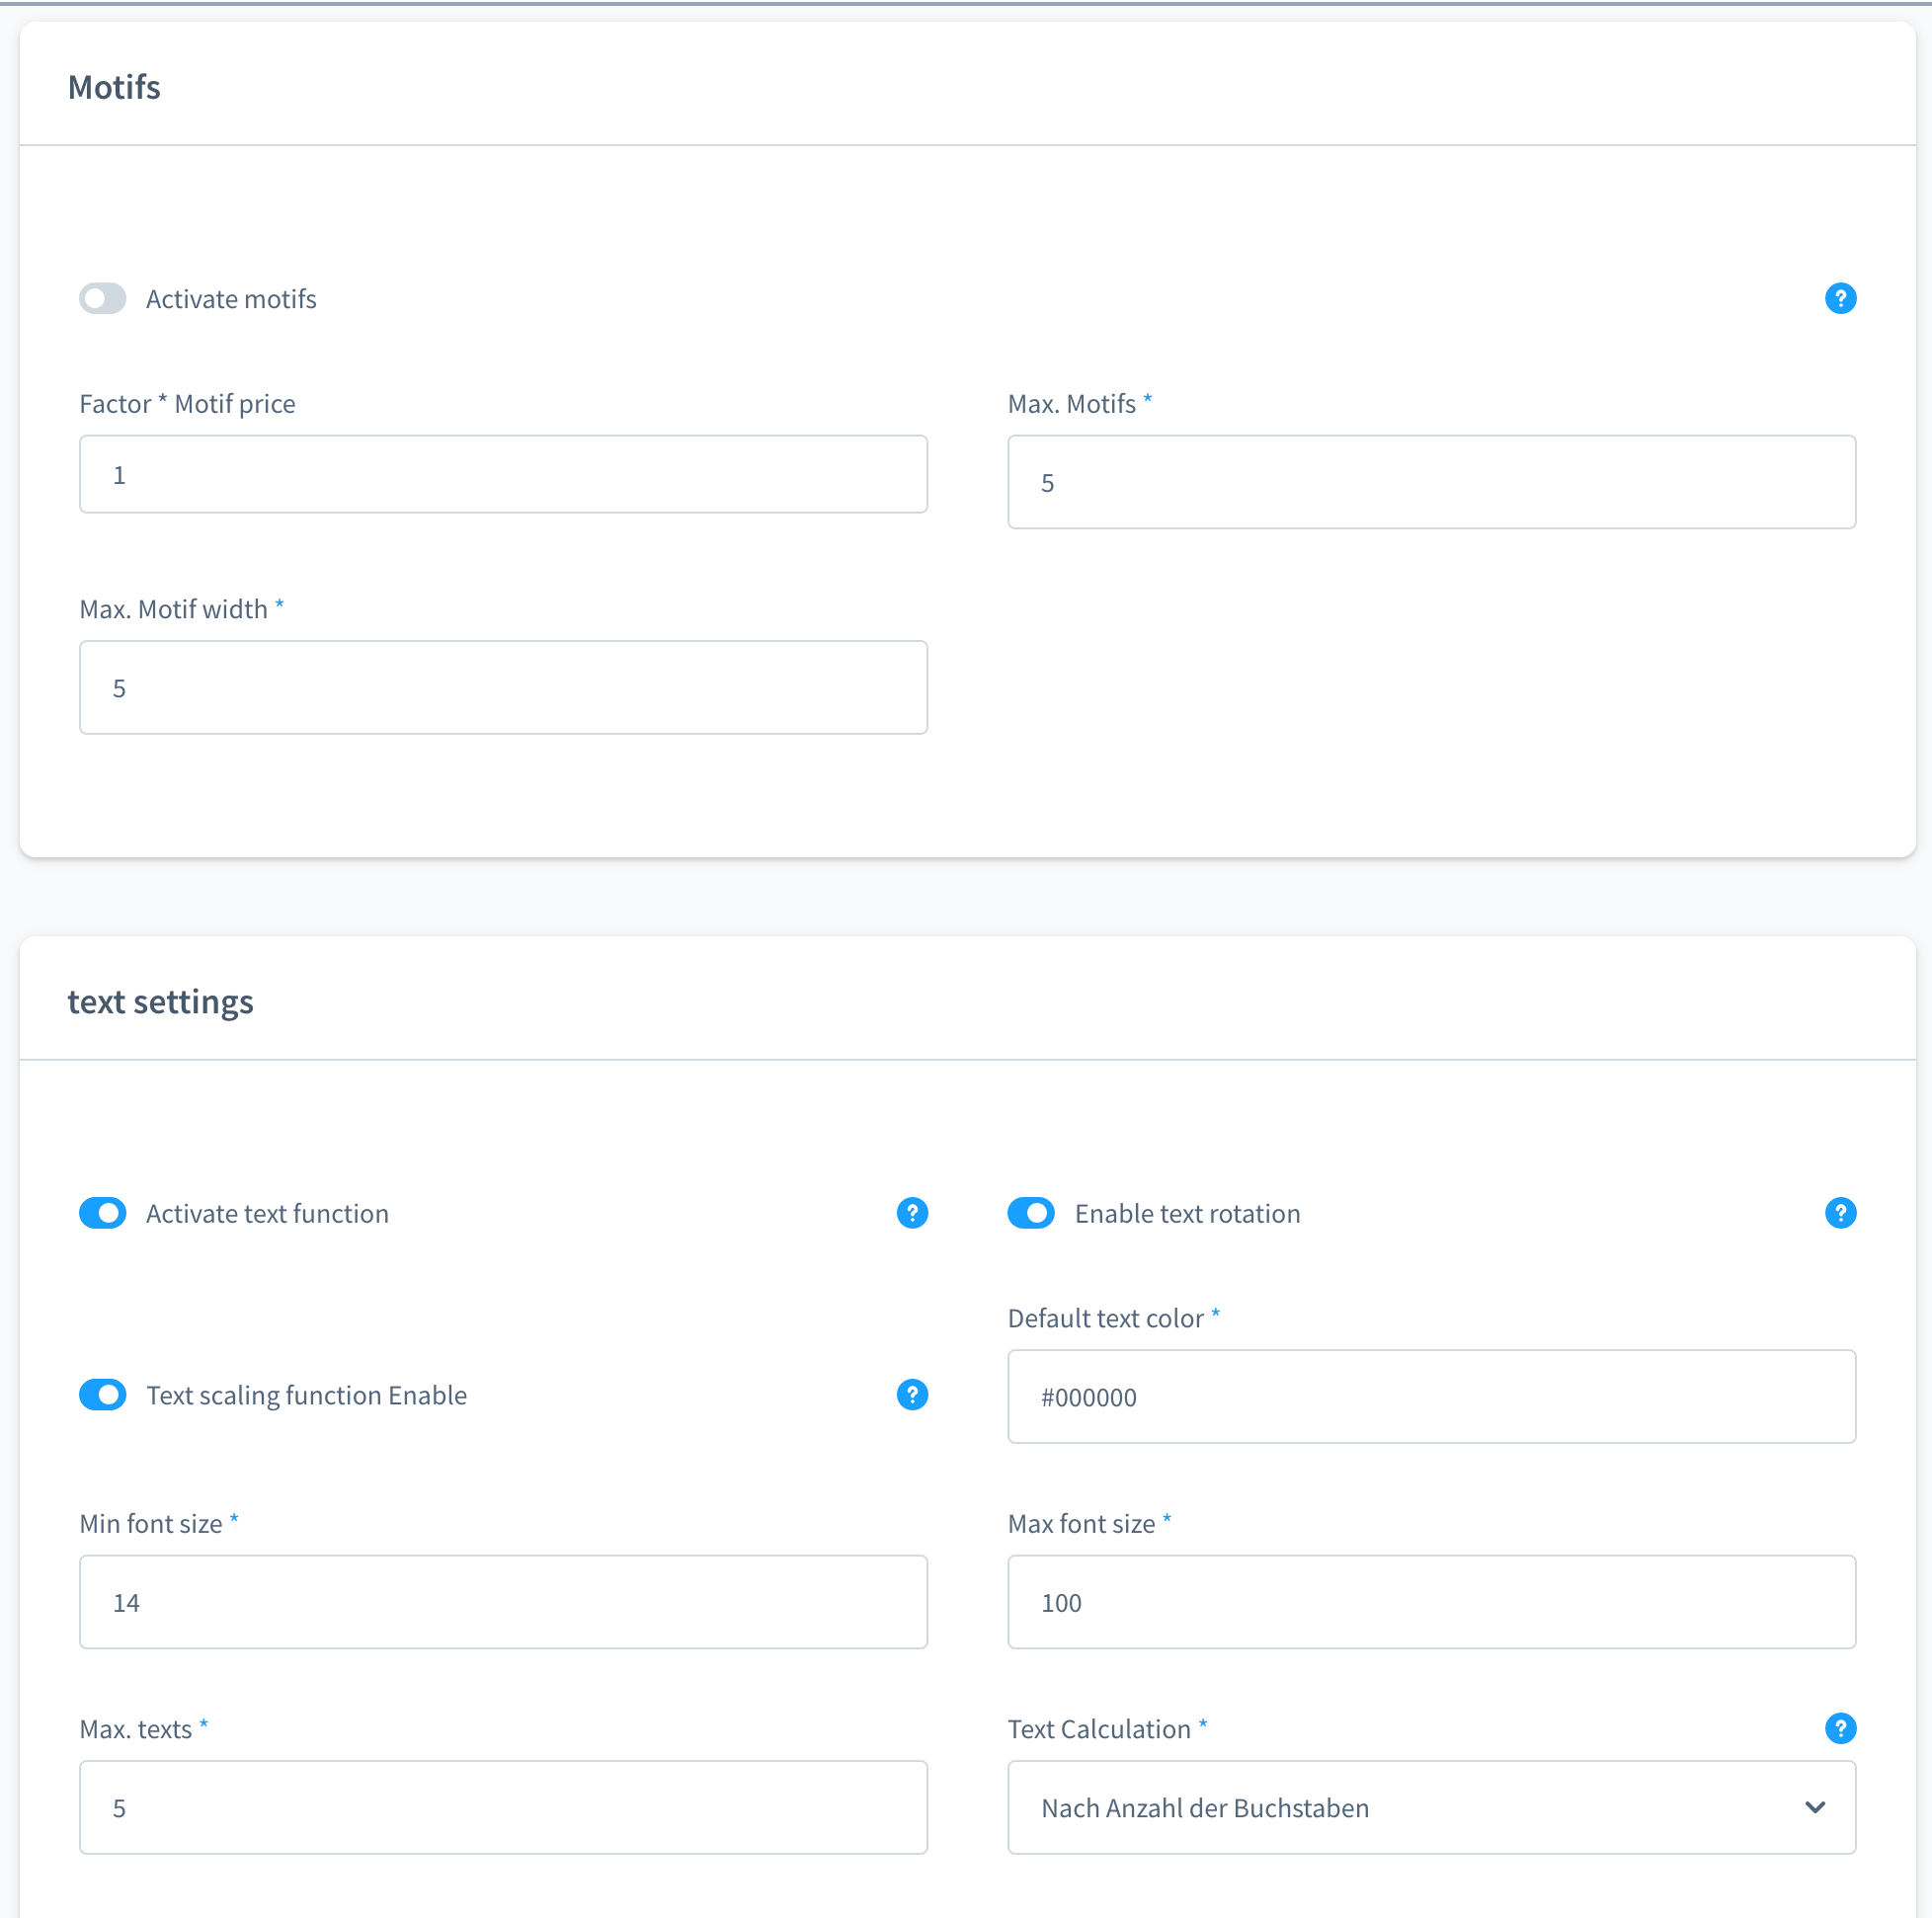Click the Activate motifs label

(231, 299)
